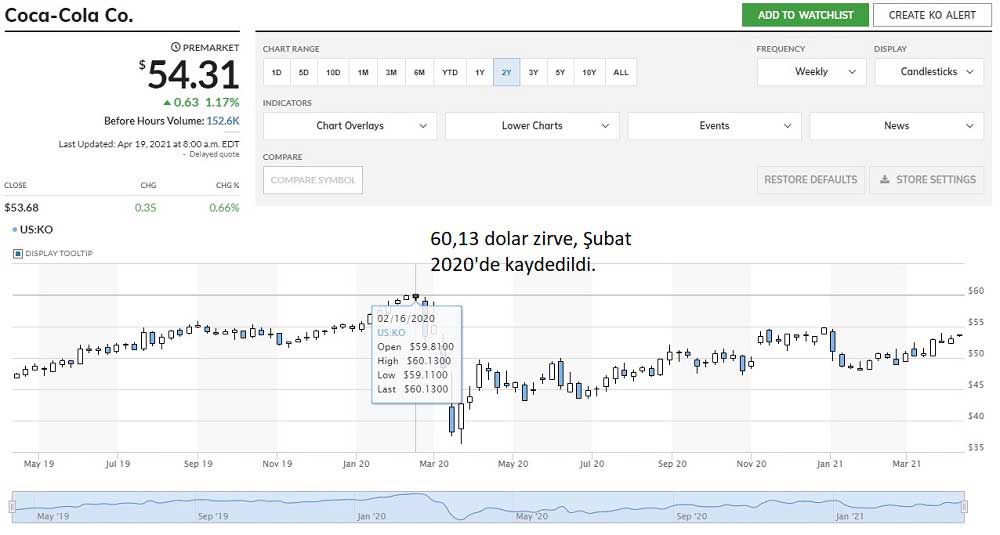The height and width of the screenshot is (535, 1000).
Task: Add KO to watchlist
Action: [805, 15]
